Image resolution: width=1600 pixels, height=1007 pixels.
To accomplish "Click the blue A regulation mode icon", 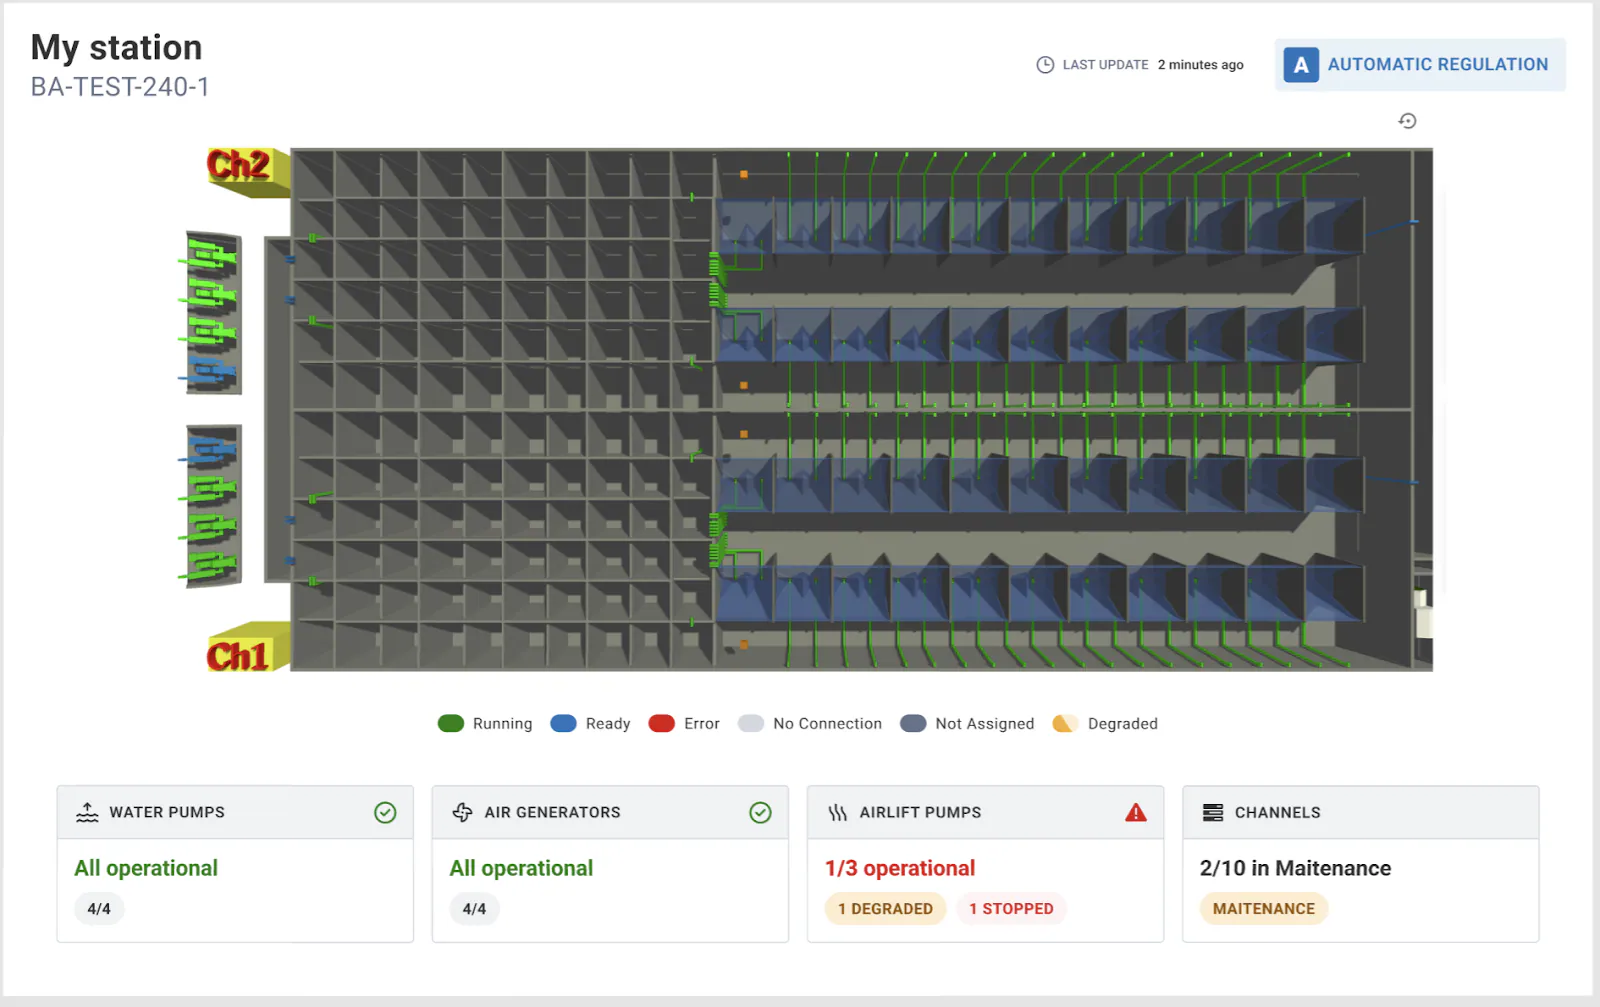I will coord(1300,65).
